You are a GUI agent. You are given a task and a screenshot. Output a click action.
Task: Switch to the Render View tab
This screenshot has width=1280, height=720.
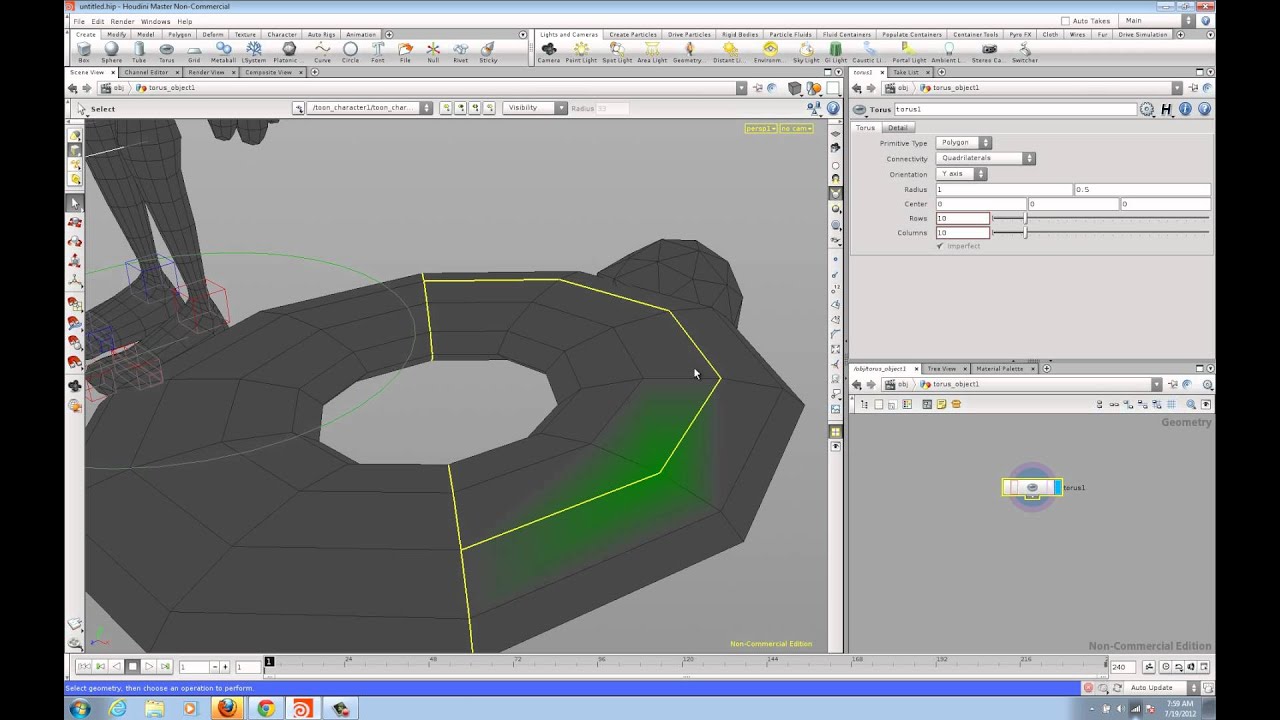[x=206, y=72]
